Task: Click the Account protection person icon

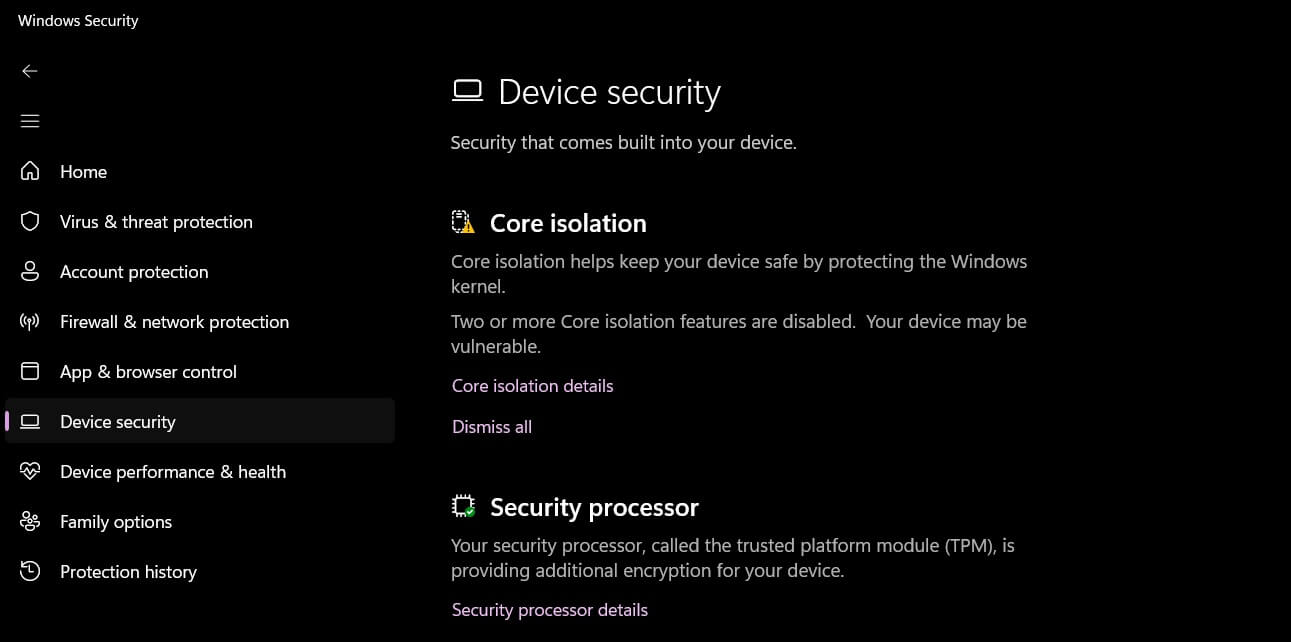Action: click(x=30, y=271)
